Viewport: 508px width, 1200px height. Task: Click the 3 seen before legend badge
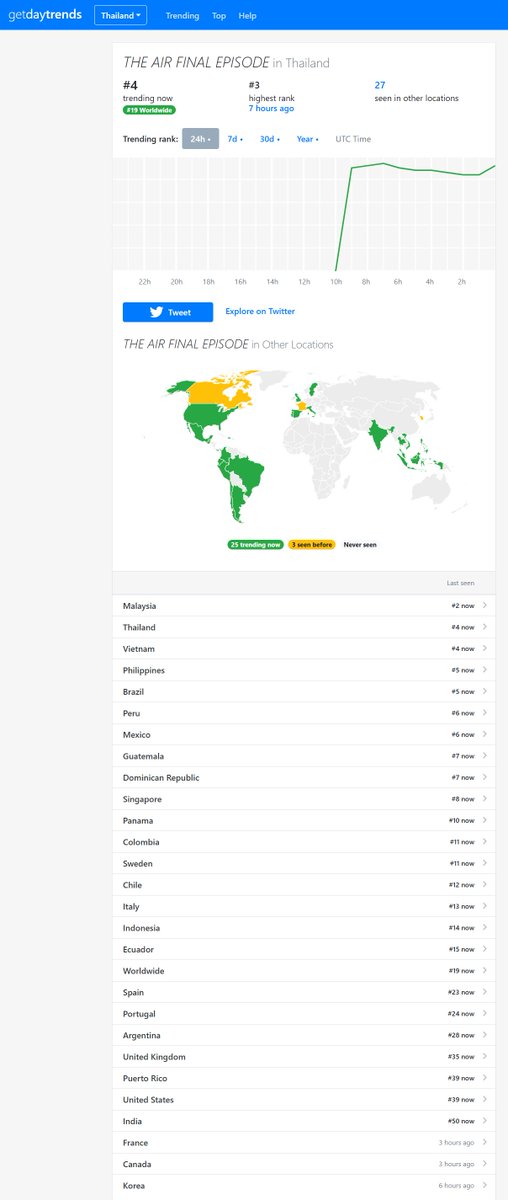[x=312, y=545]
